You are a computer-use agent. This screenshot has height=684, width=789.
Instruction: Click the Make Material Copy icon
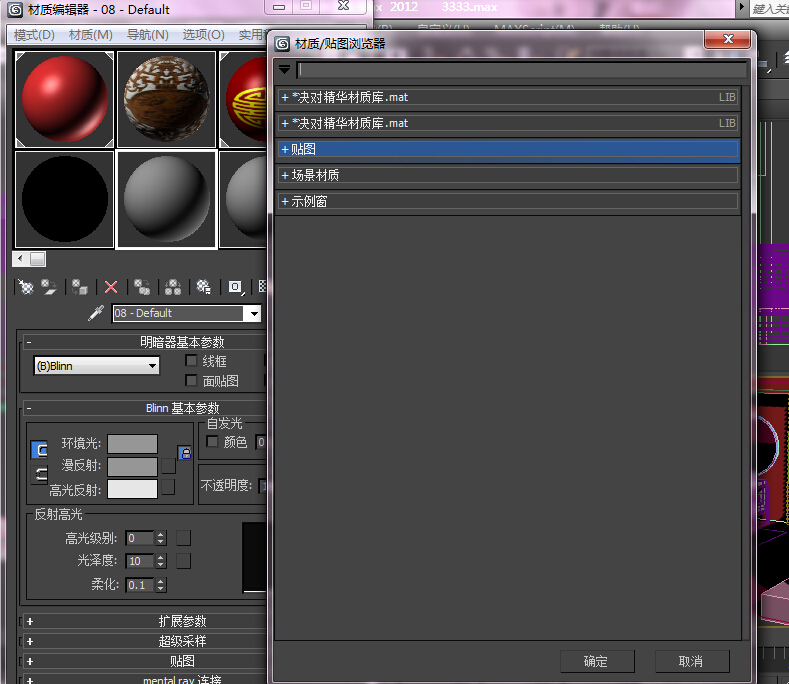(142, 287)
